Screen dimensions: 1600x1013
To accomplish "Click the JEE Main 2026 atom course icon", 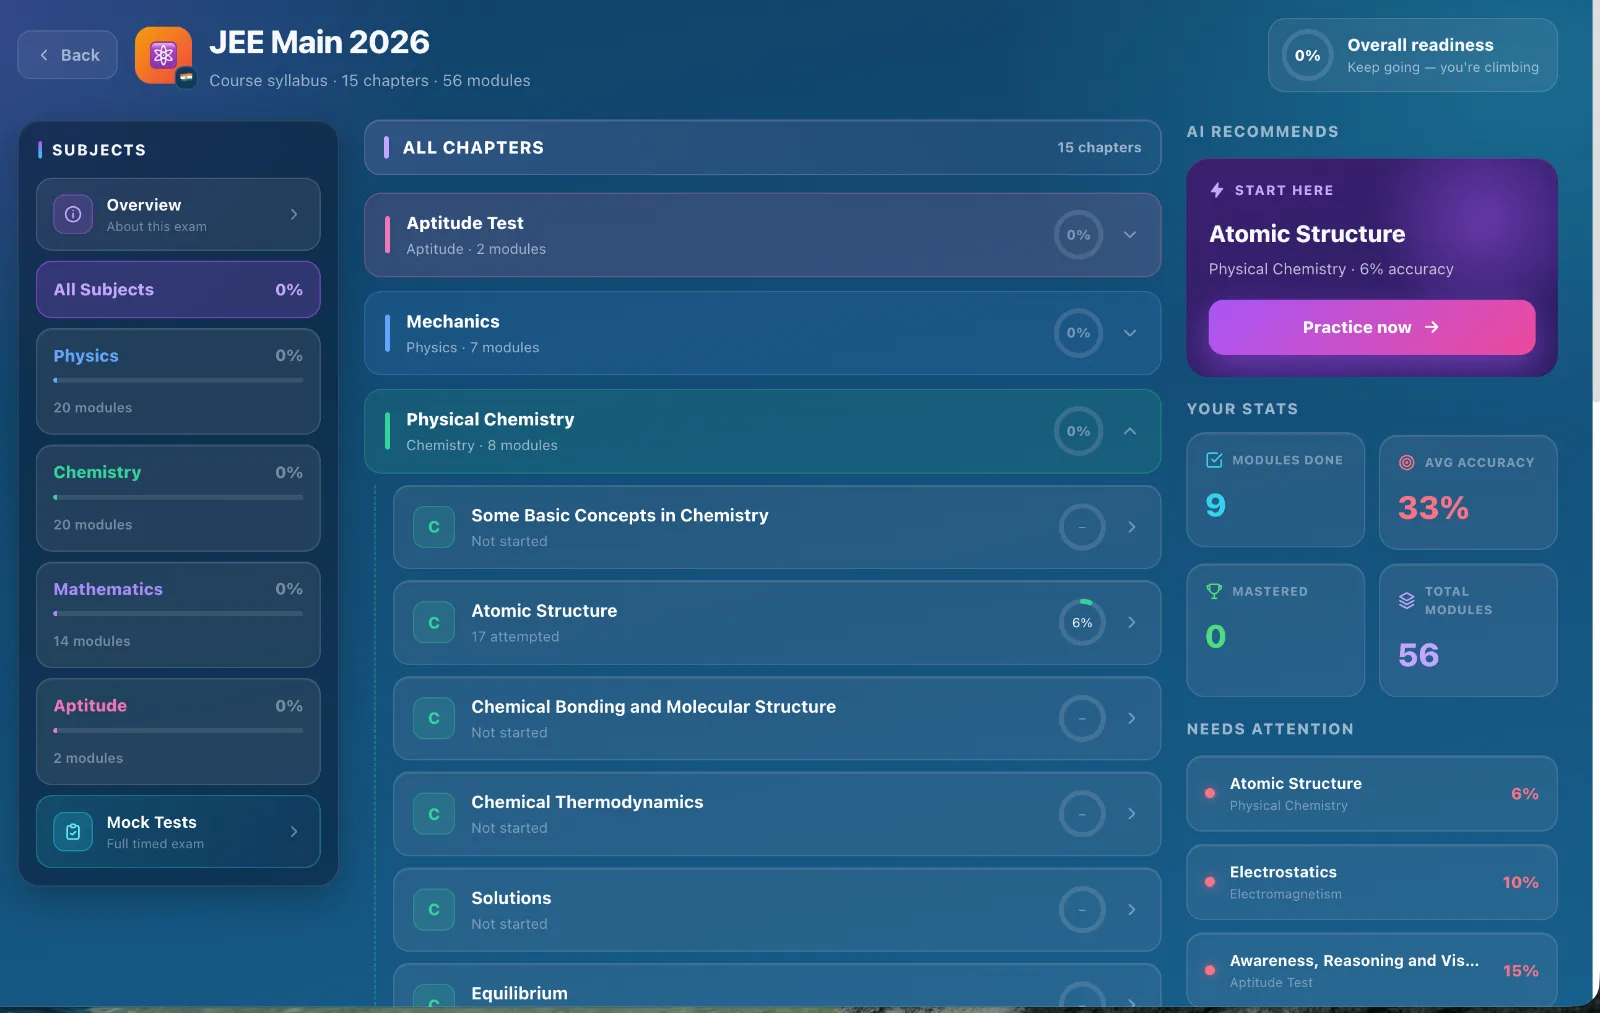I will tap(163, 55).
